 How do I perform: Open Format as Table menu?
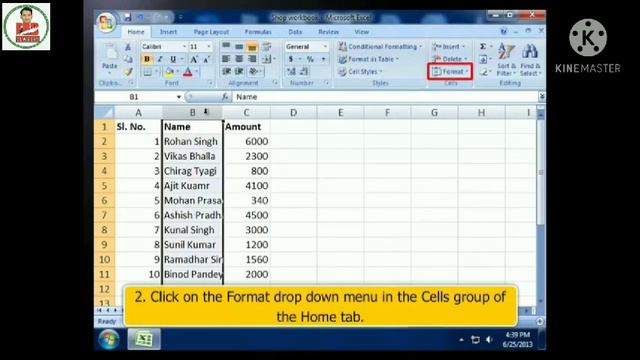[369, 59]
